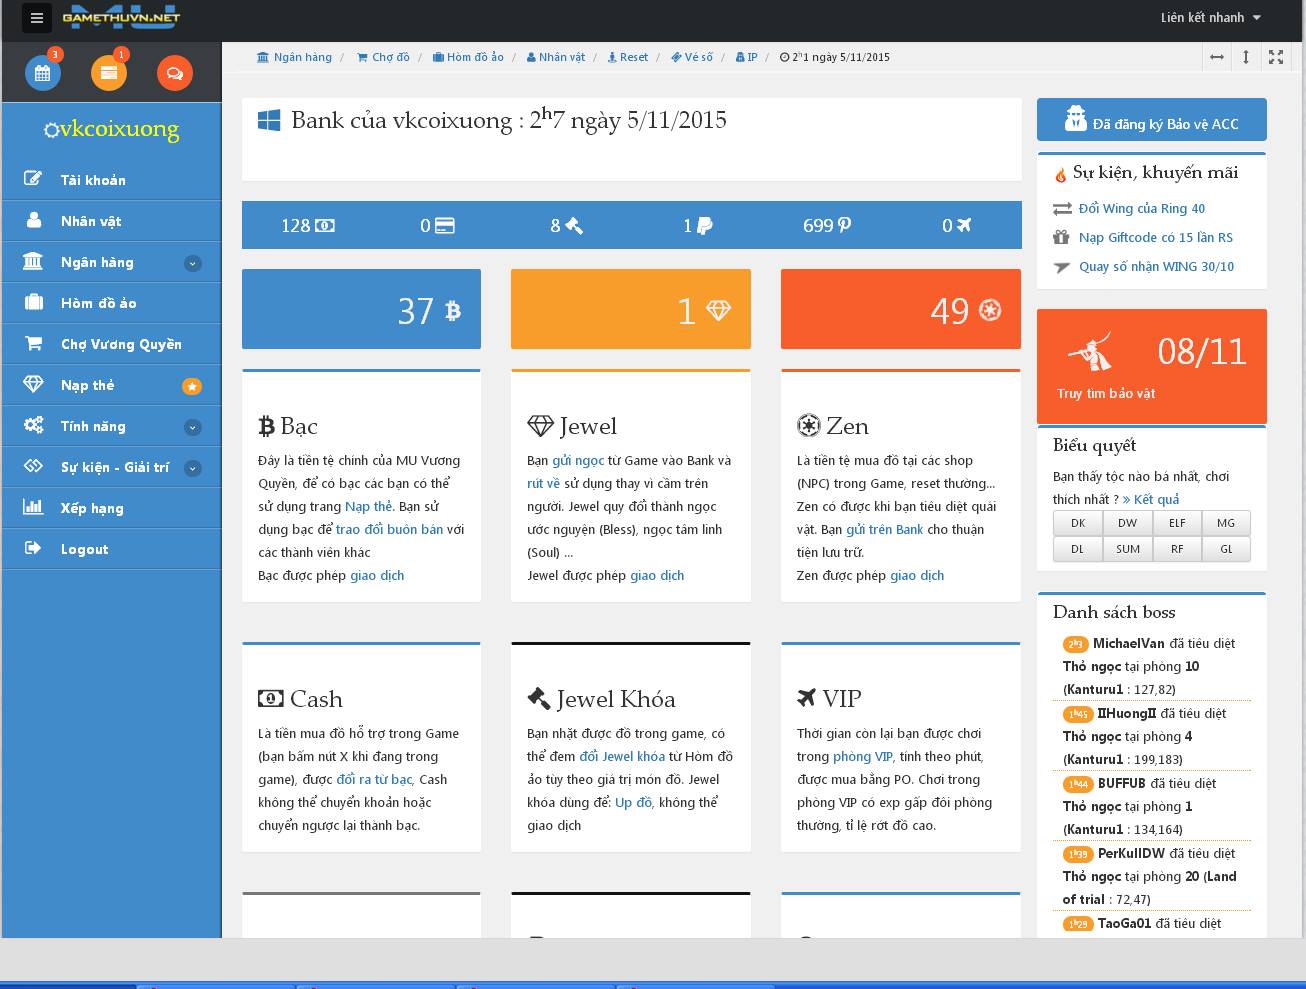Select Xếp hạng in the sidebar

click(x=91, y=508)
